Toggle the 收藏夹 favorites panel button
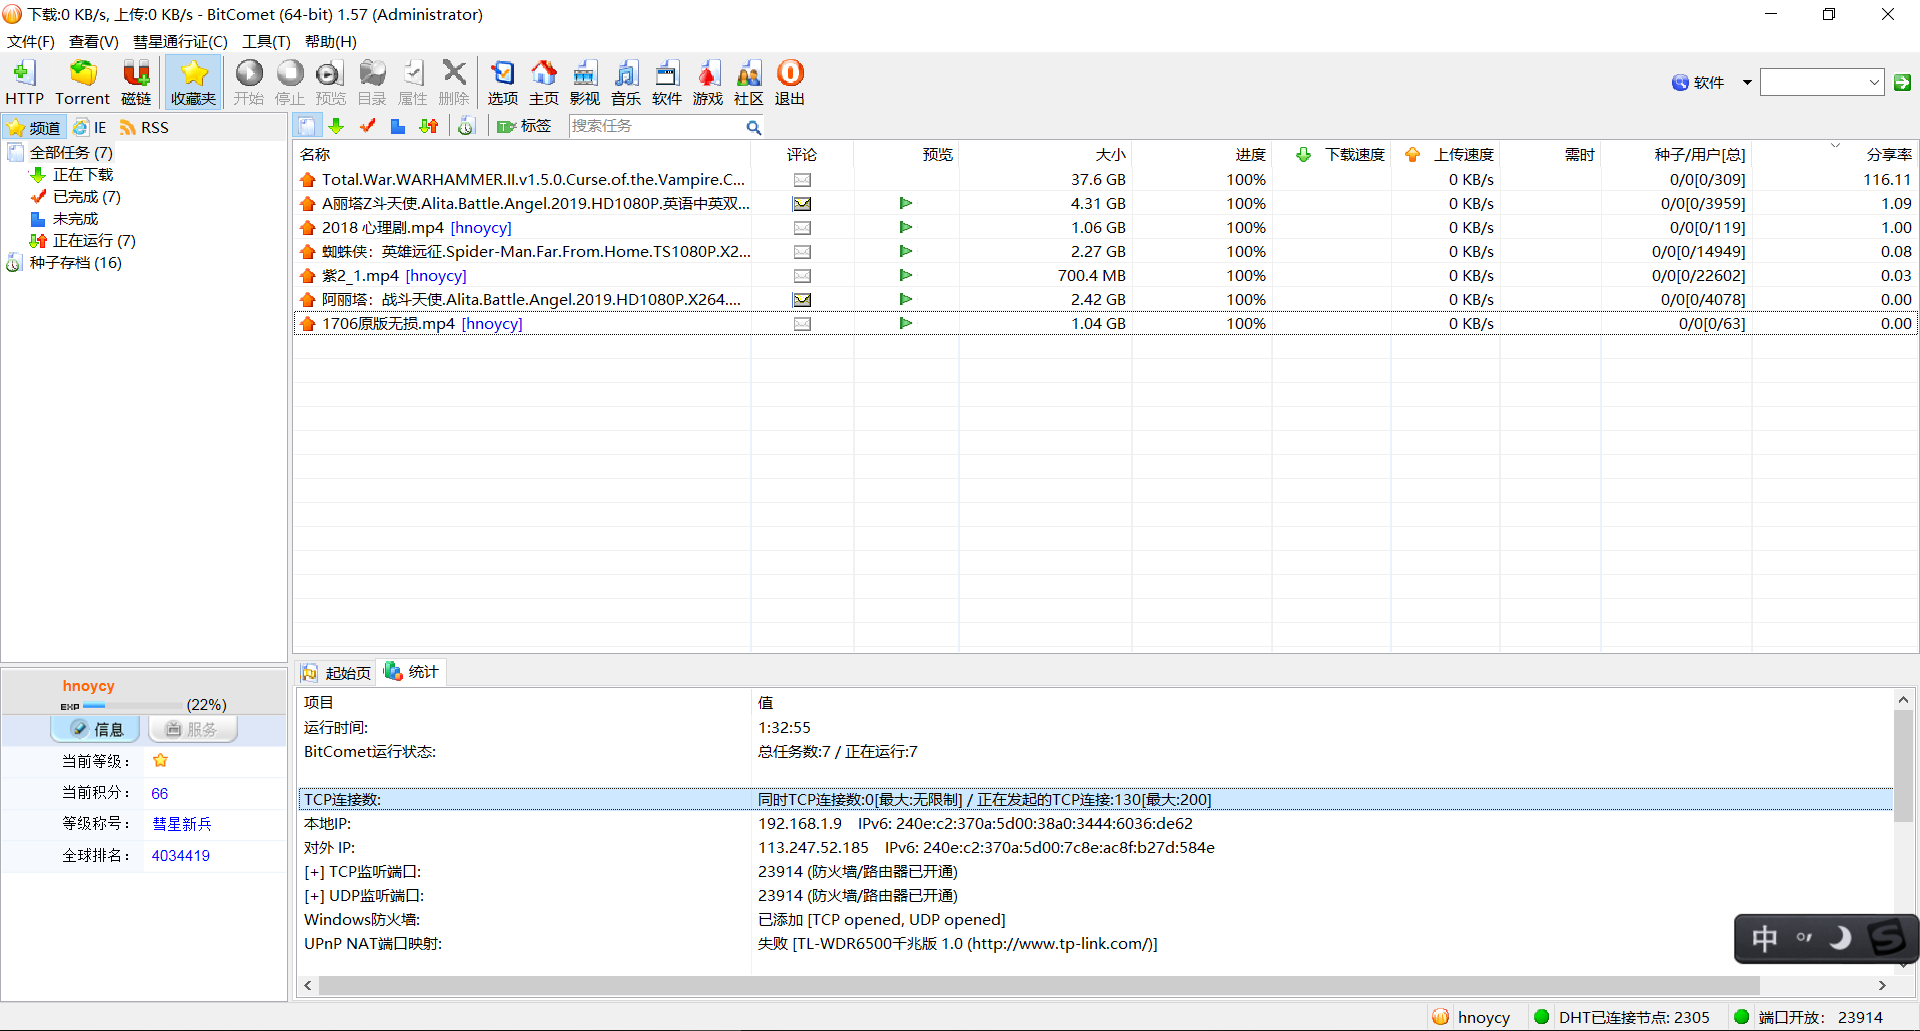 click(193, 82)
